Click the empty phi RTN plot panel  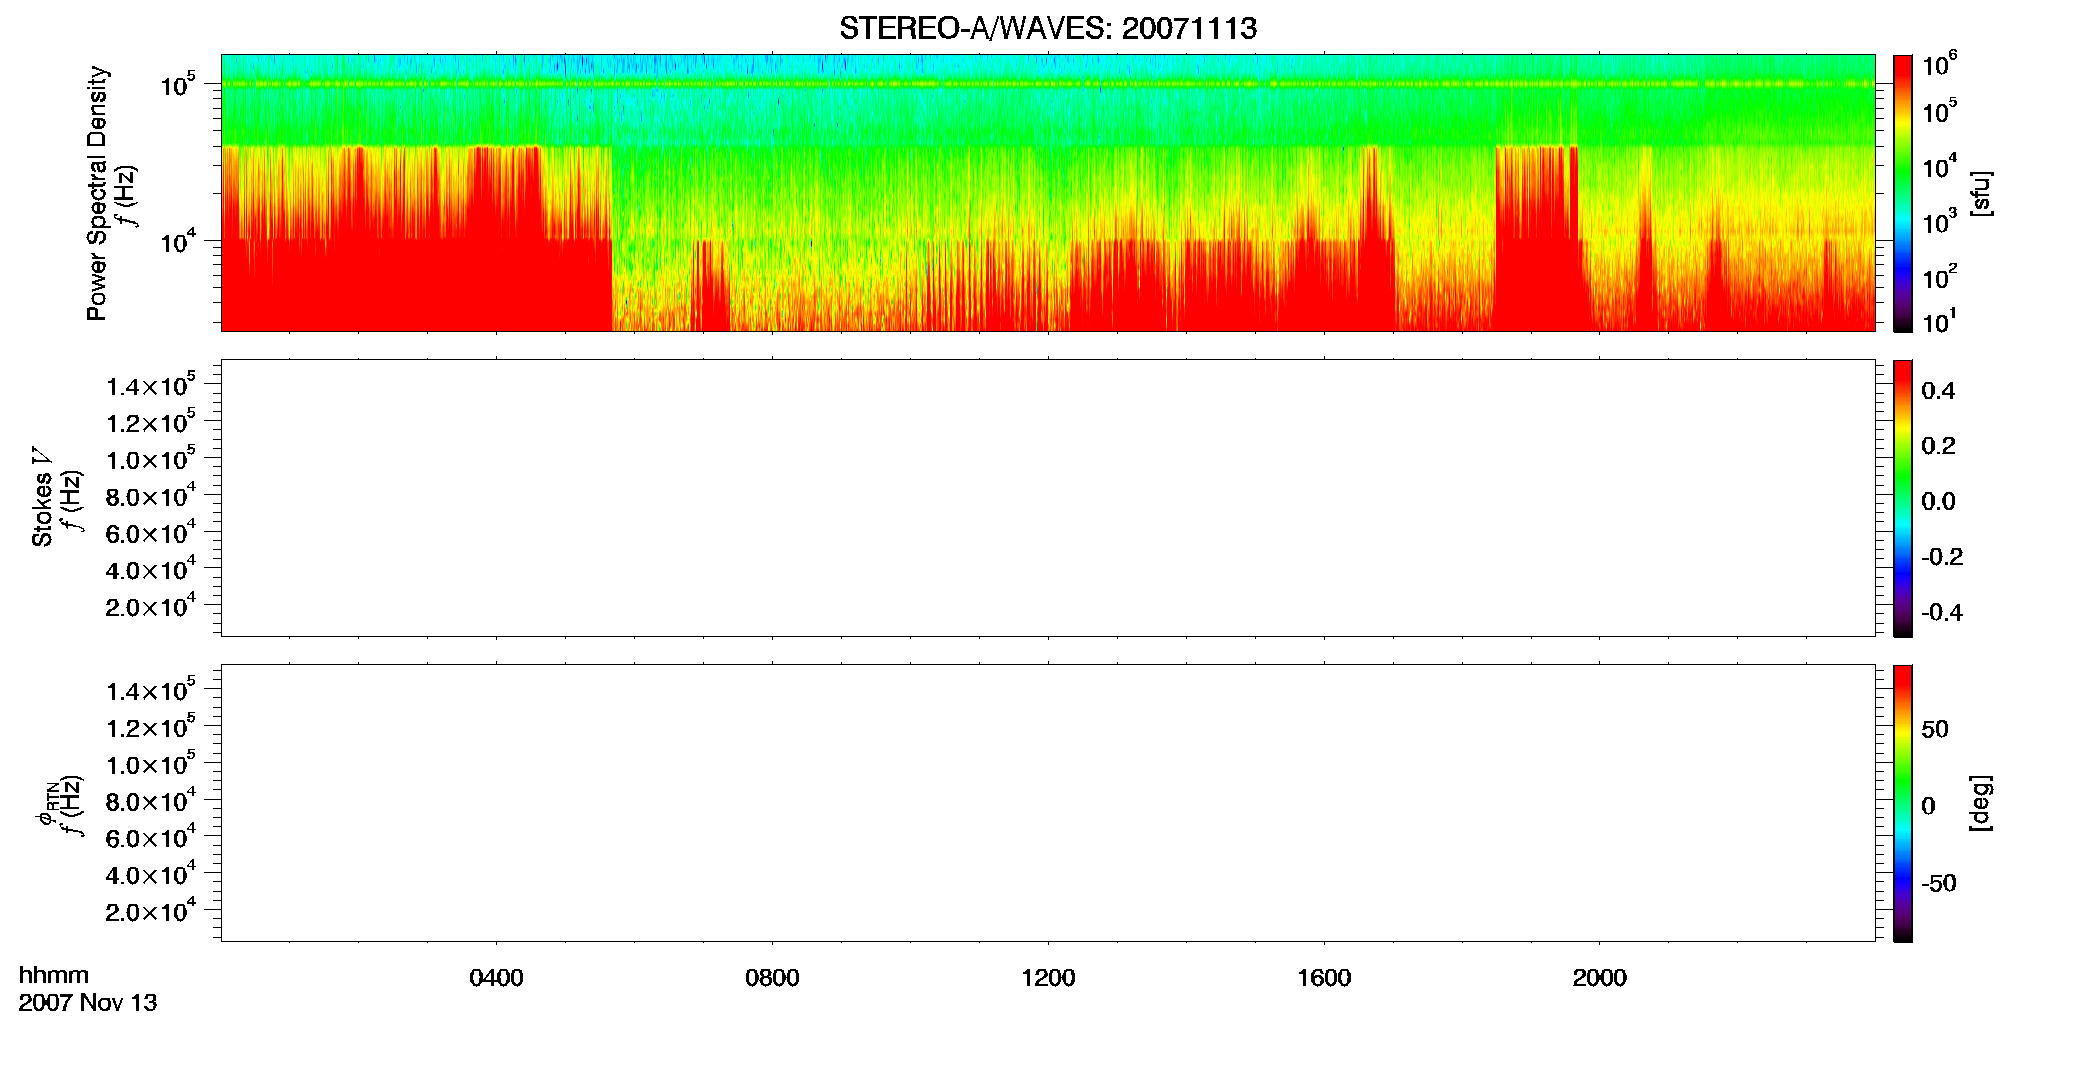point(1048,803)
